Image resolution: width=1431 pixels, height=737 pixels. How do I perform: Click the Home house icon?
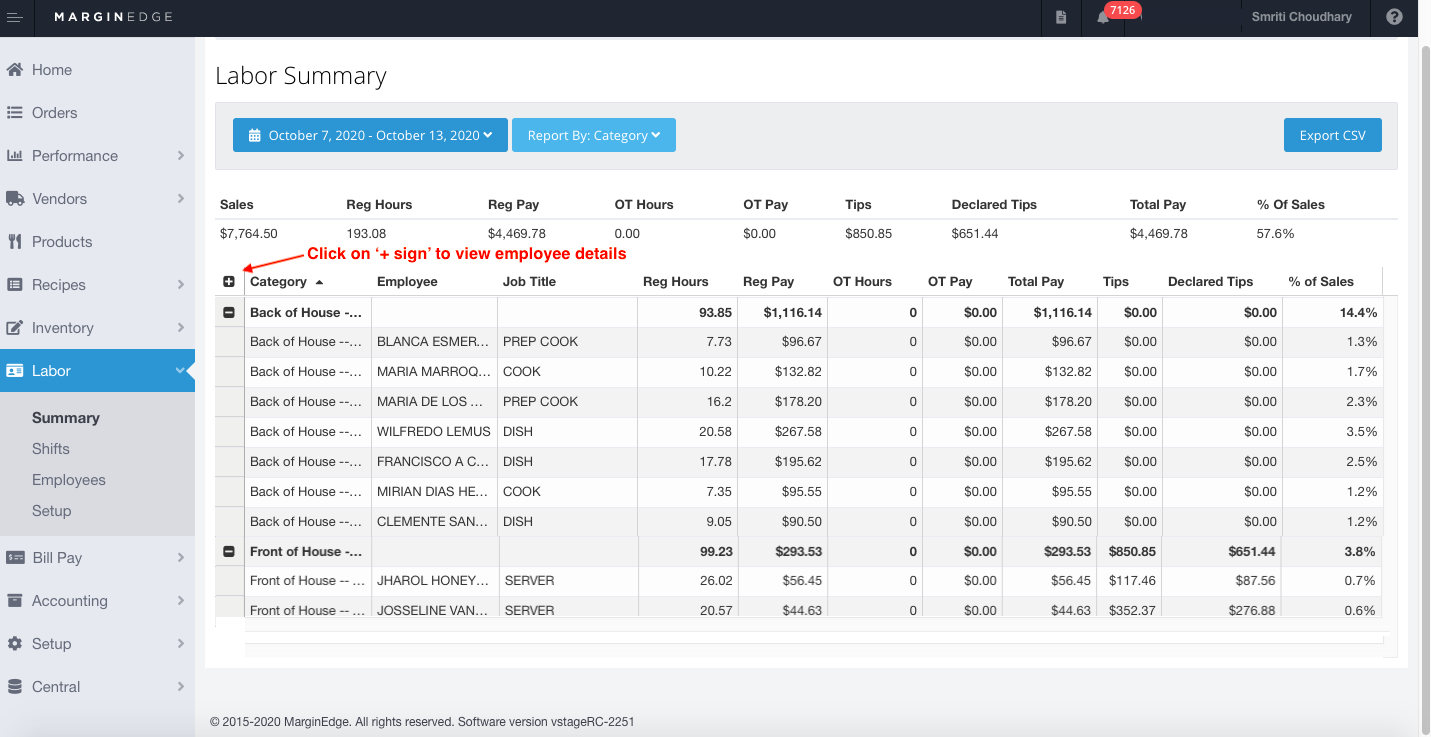(15, 70)
